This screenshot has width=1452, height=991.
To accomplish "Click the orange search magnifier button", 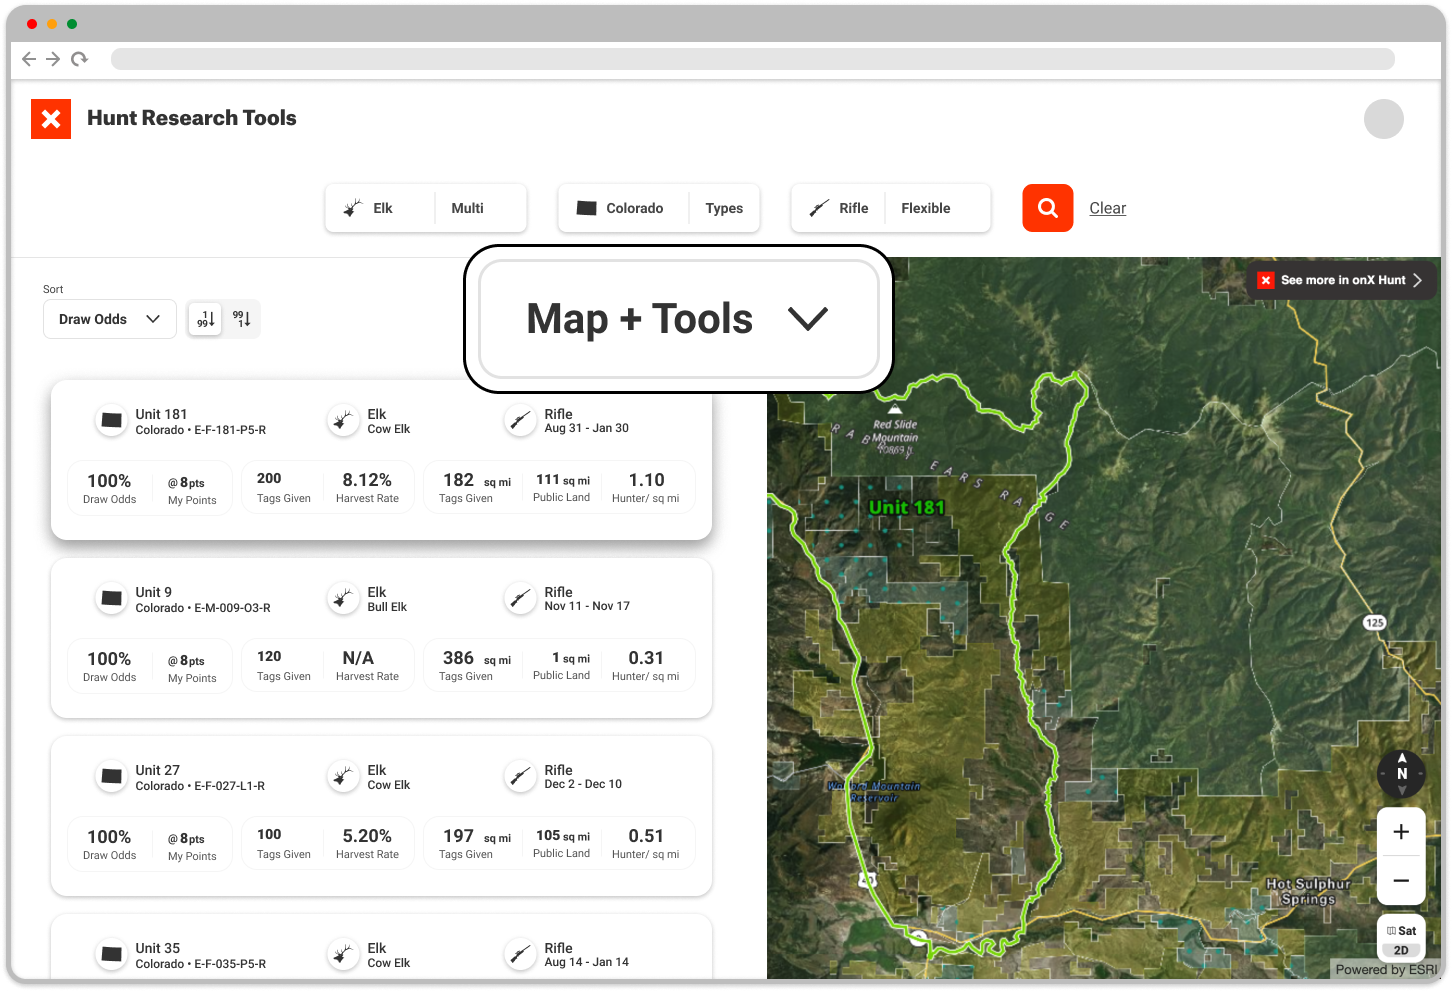I will pos(1047,208).
